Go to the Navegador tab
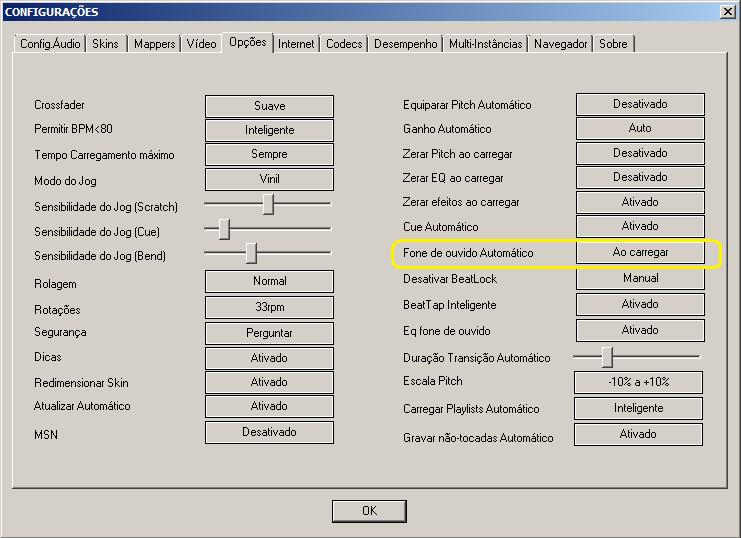This screenshot has width=741, height=538. tap(560, 44)
